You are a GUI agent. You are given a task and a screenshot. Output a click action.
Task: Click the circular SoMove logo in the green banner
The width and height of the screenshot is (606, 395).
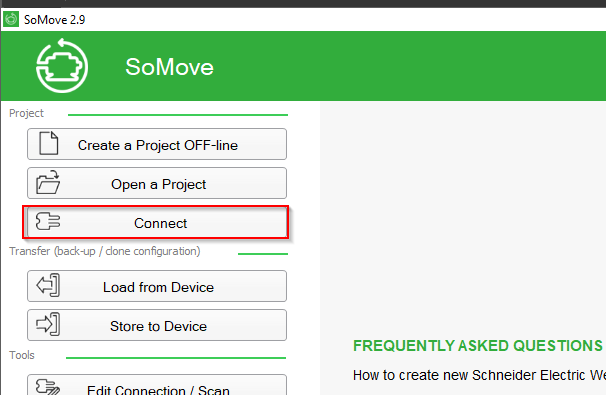point(62,66)
